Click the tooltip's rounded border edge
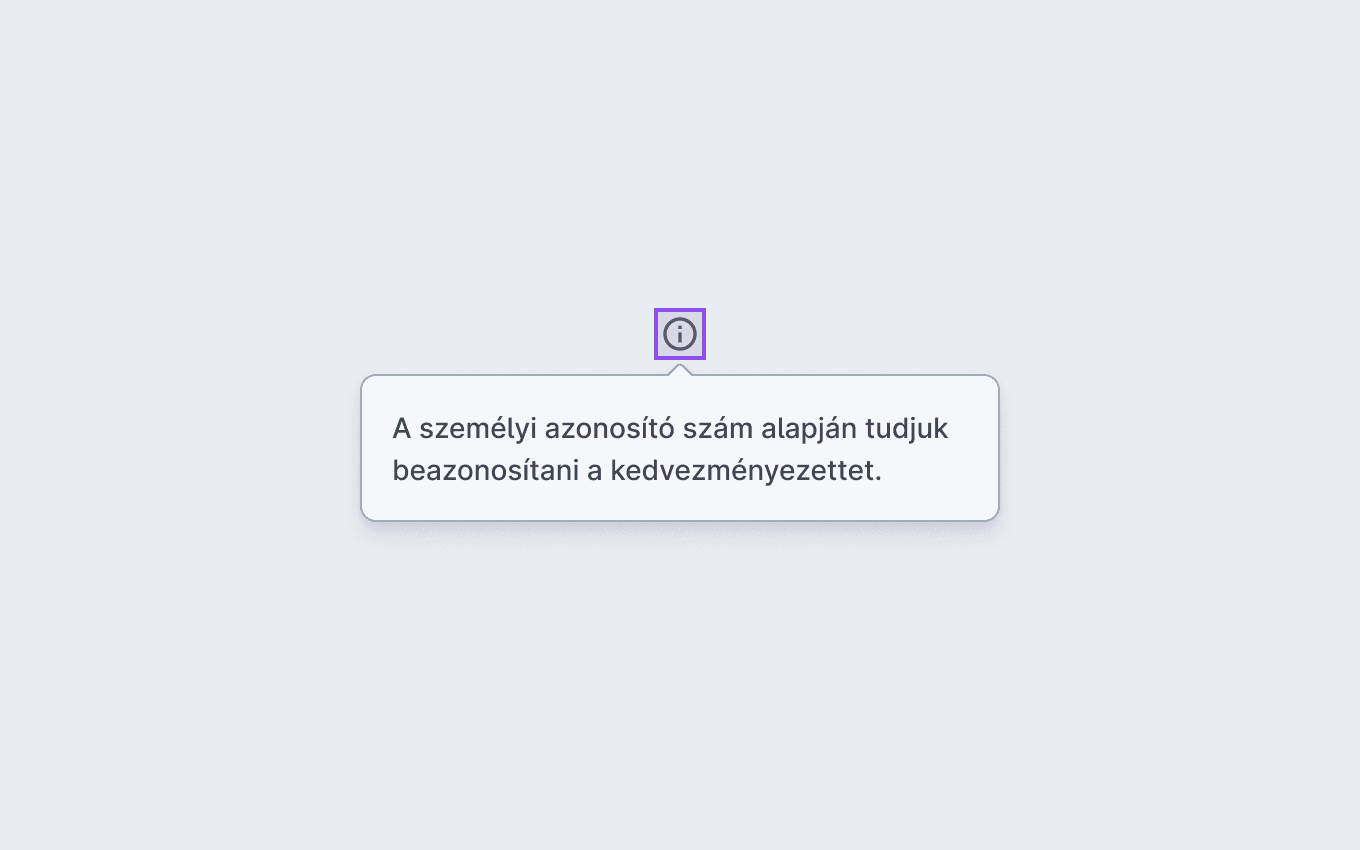 pyautogui.click(x=362, y=448)
